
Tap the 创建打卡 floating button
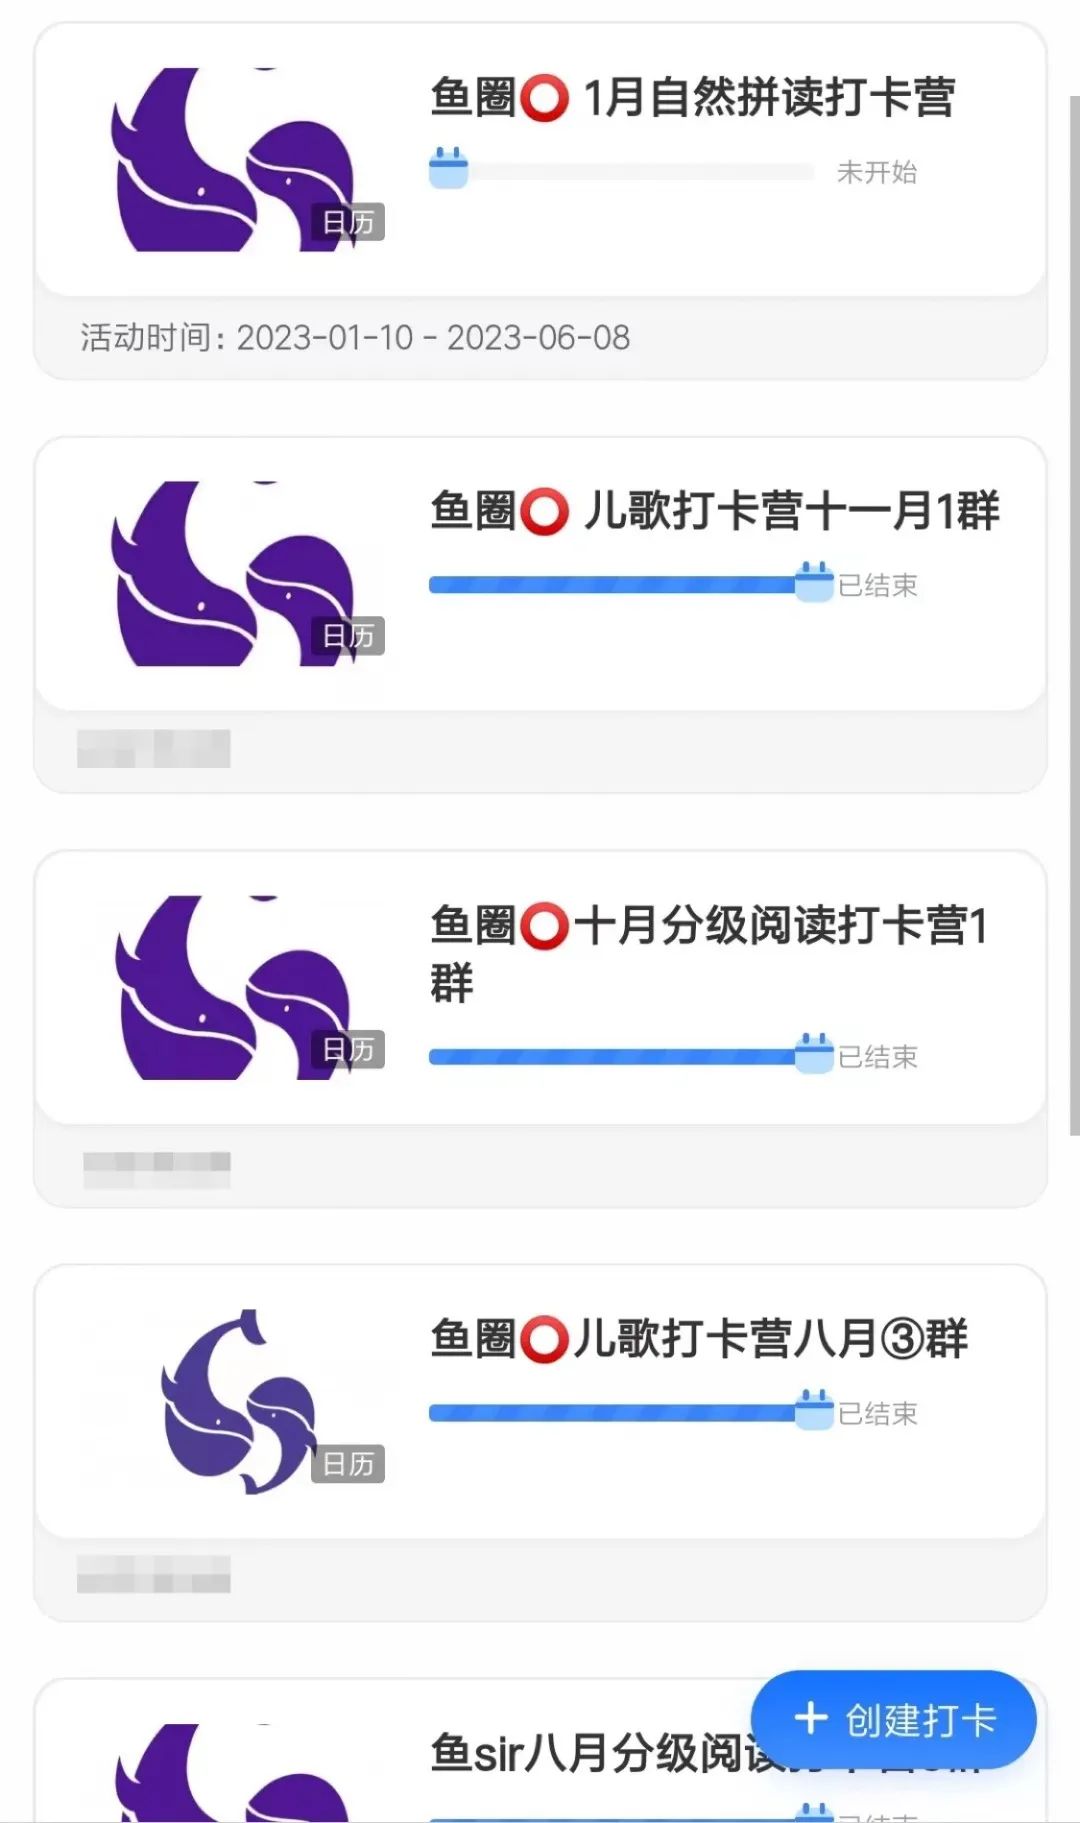point(894,1720)
